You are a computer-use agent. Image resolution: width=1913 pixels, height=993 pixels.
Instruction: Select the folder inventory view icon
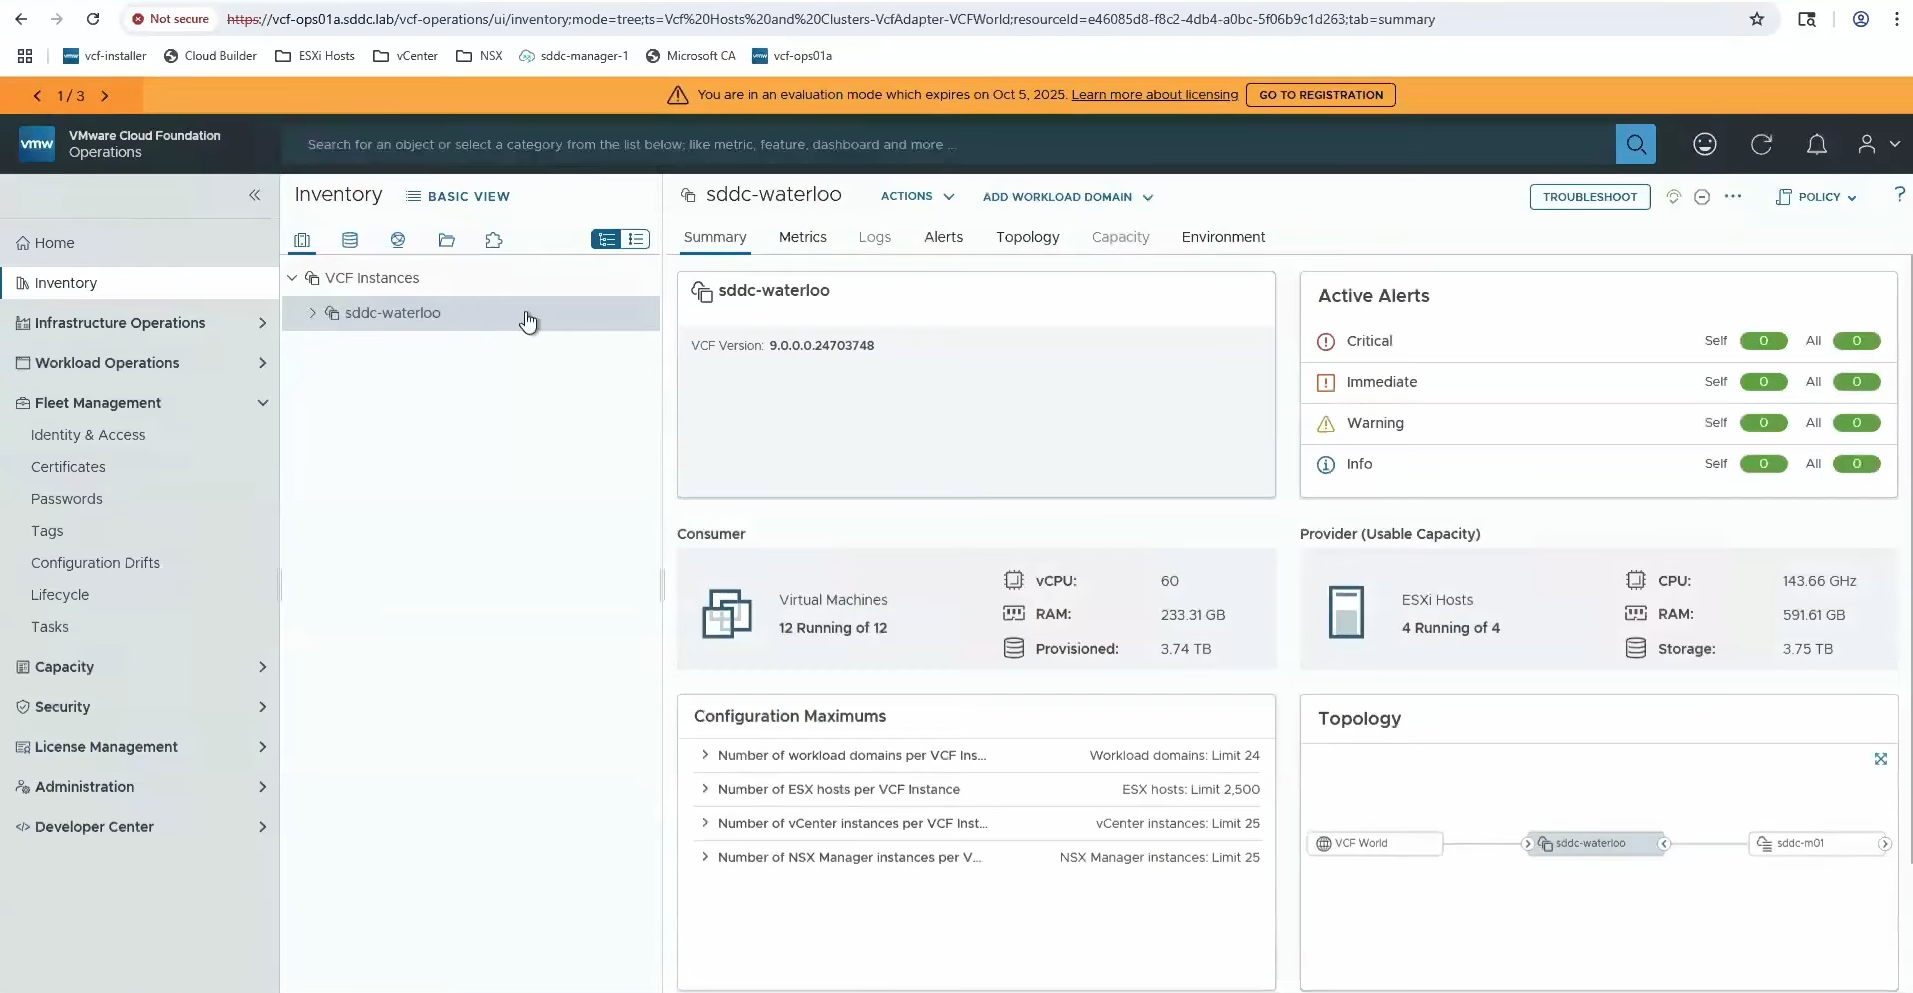(446, 240)
